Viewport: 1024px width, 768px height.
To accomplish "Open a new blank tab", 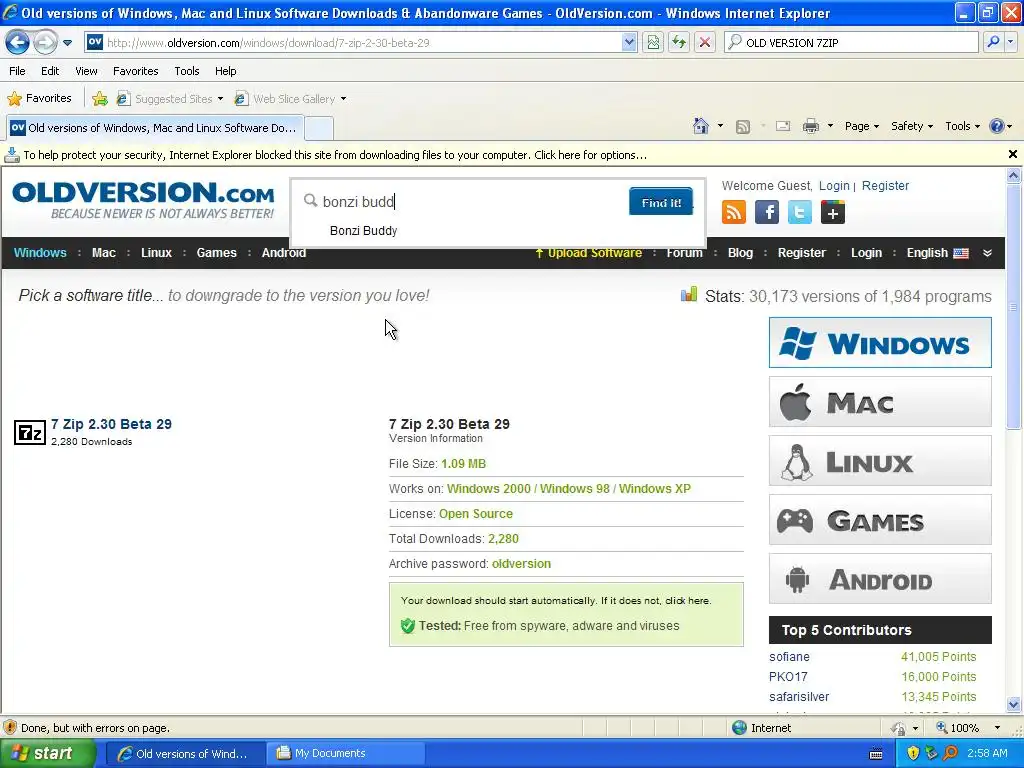I will coord(319,128).
